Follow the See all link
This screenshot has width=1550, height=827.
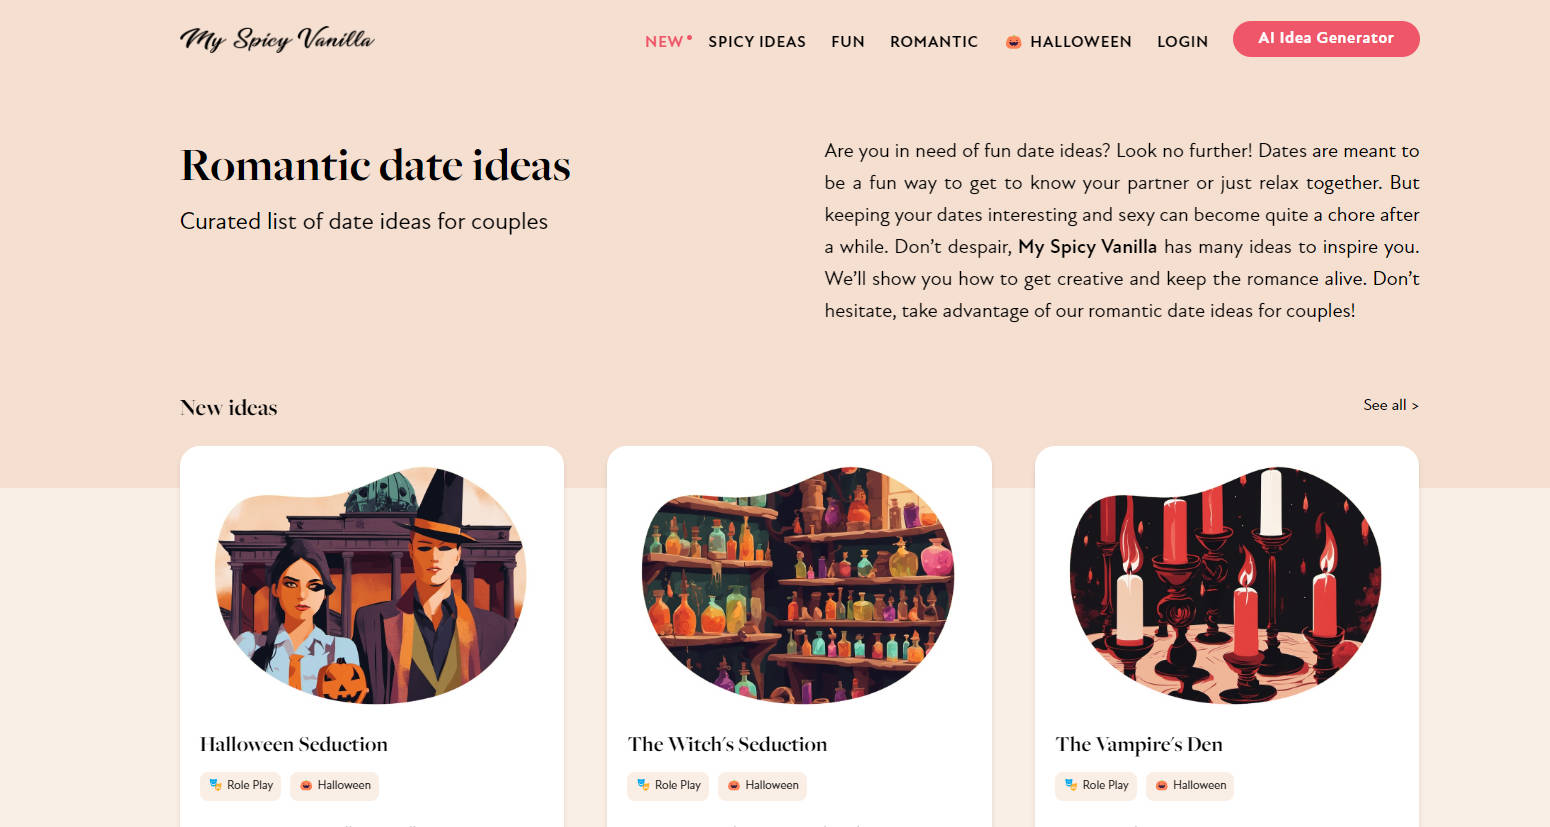[1391, 405]
